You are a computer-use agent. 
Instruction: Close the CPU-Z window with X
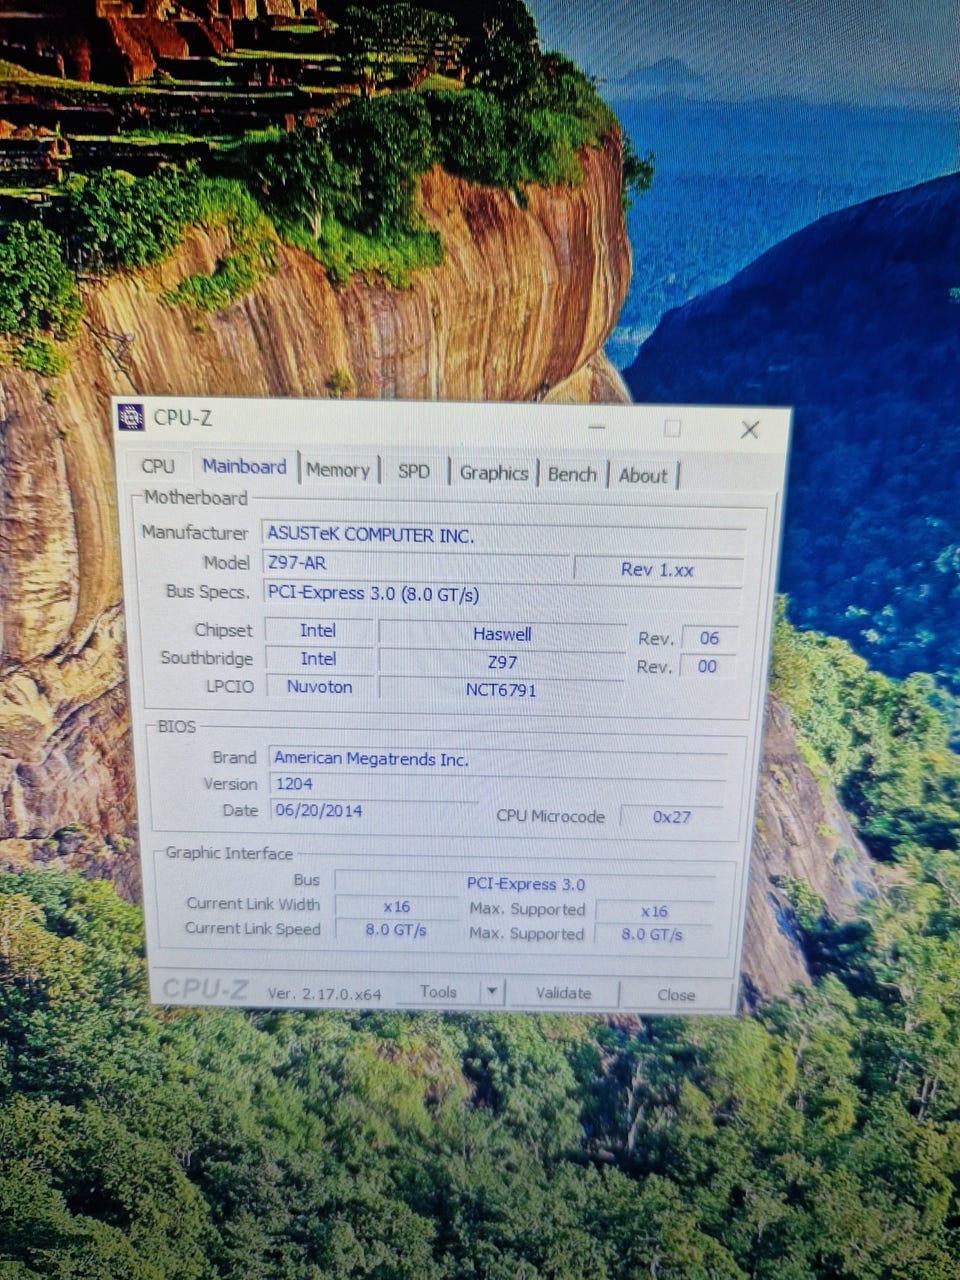pyautogui.click(x=749, y=430)
